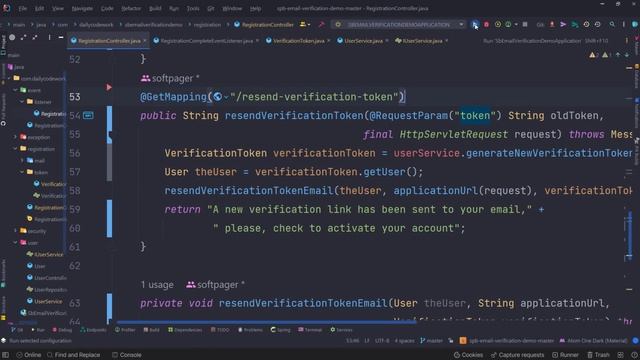Switch to RegistrationCompleteEventListener.java tab

(x=207, y=41)
